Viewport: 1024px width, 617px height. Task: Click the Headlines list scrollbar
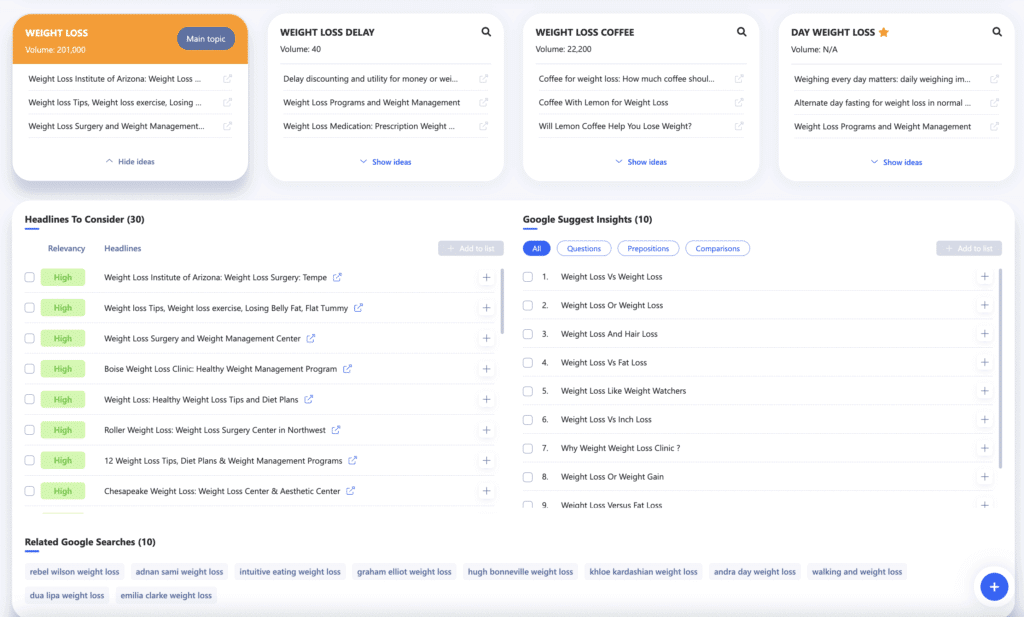[502, 300]
